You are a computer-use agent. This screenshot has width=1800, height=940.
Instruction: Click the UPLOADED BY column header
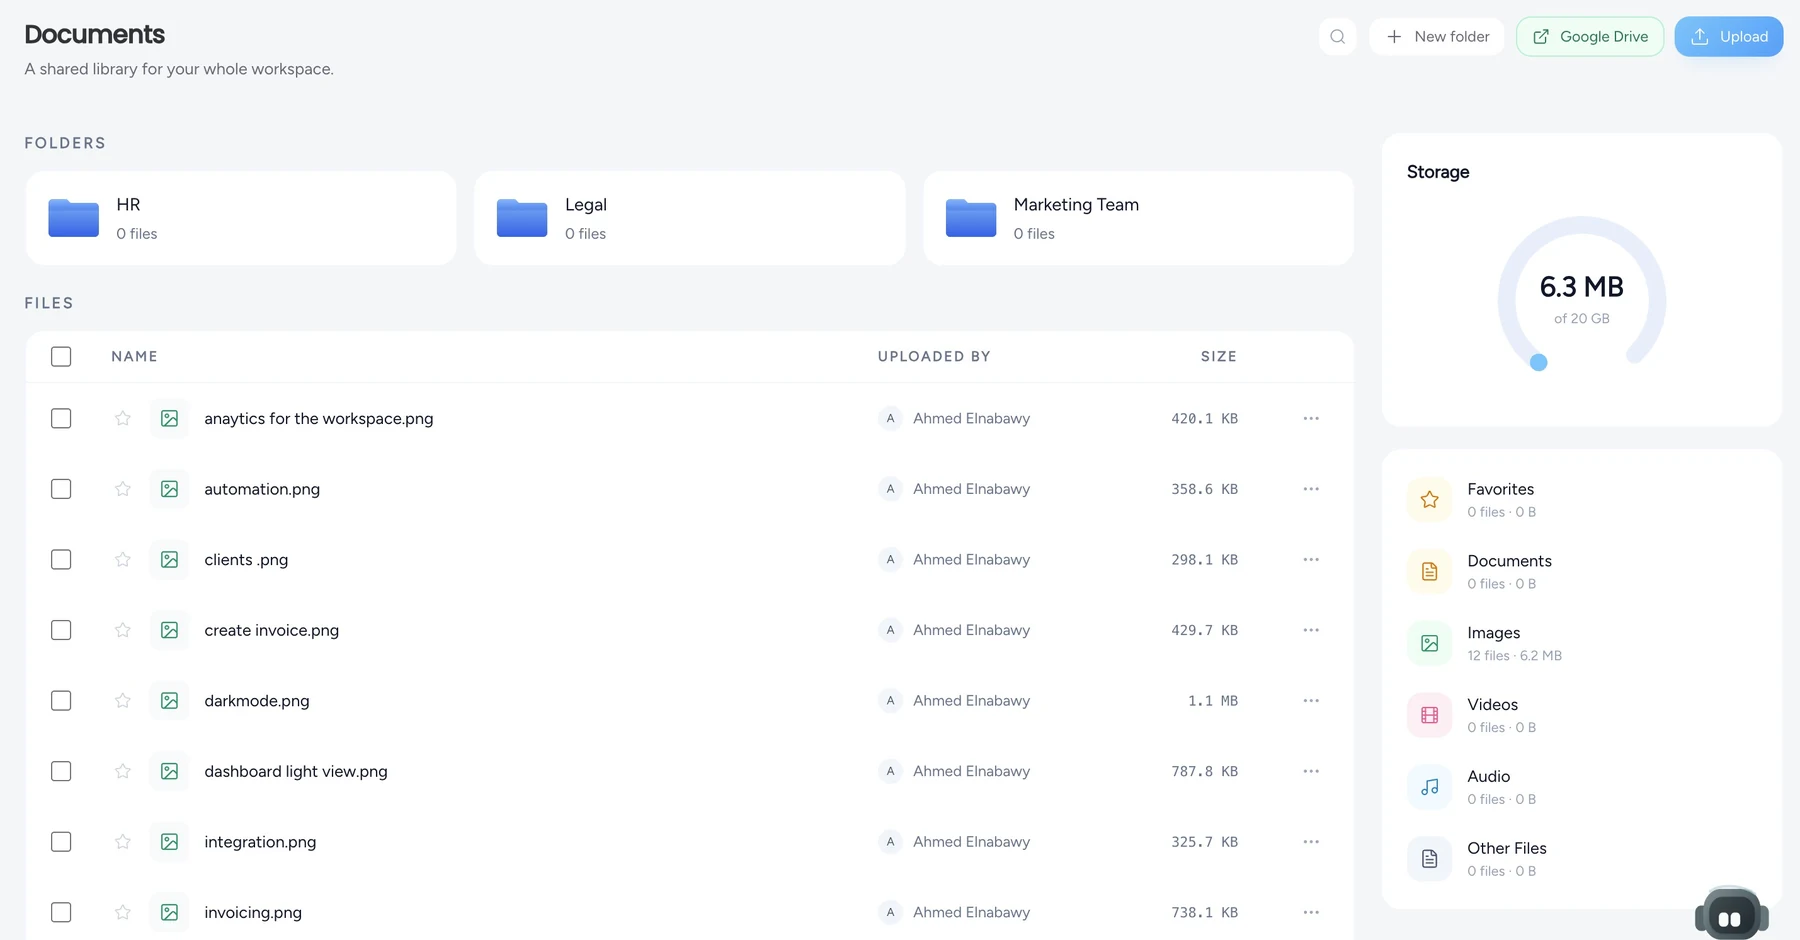point(934,356)
